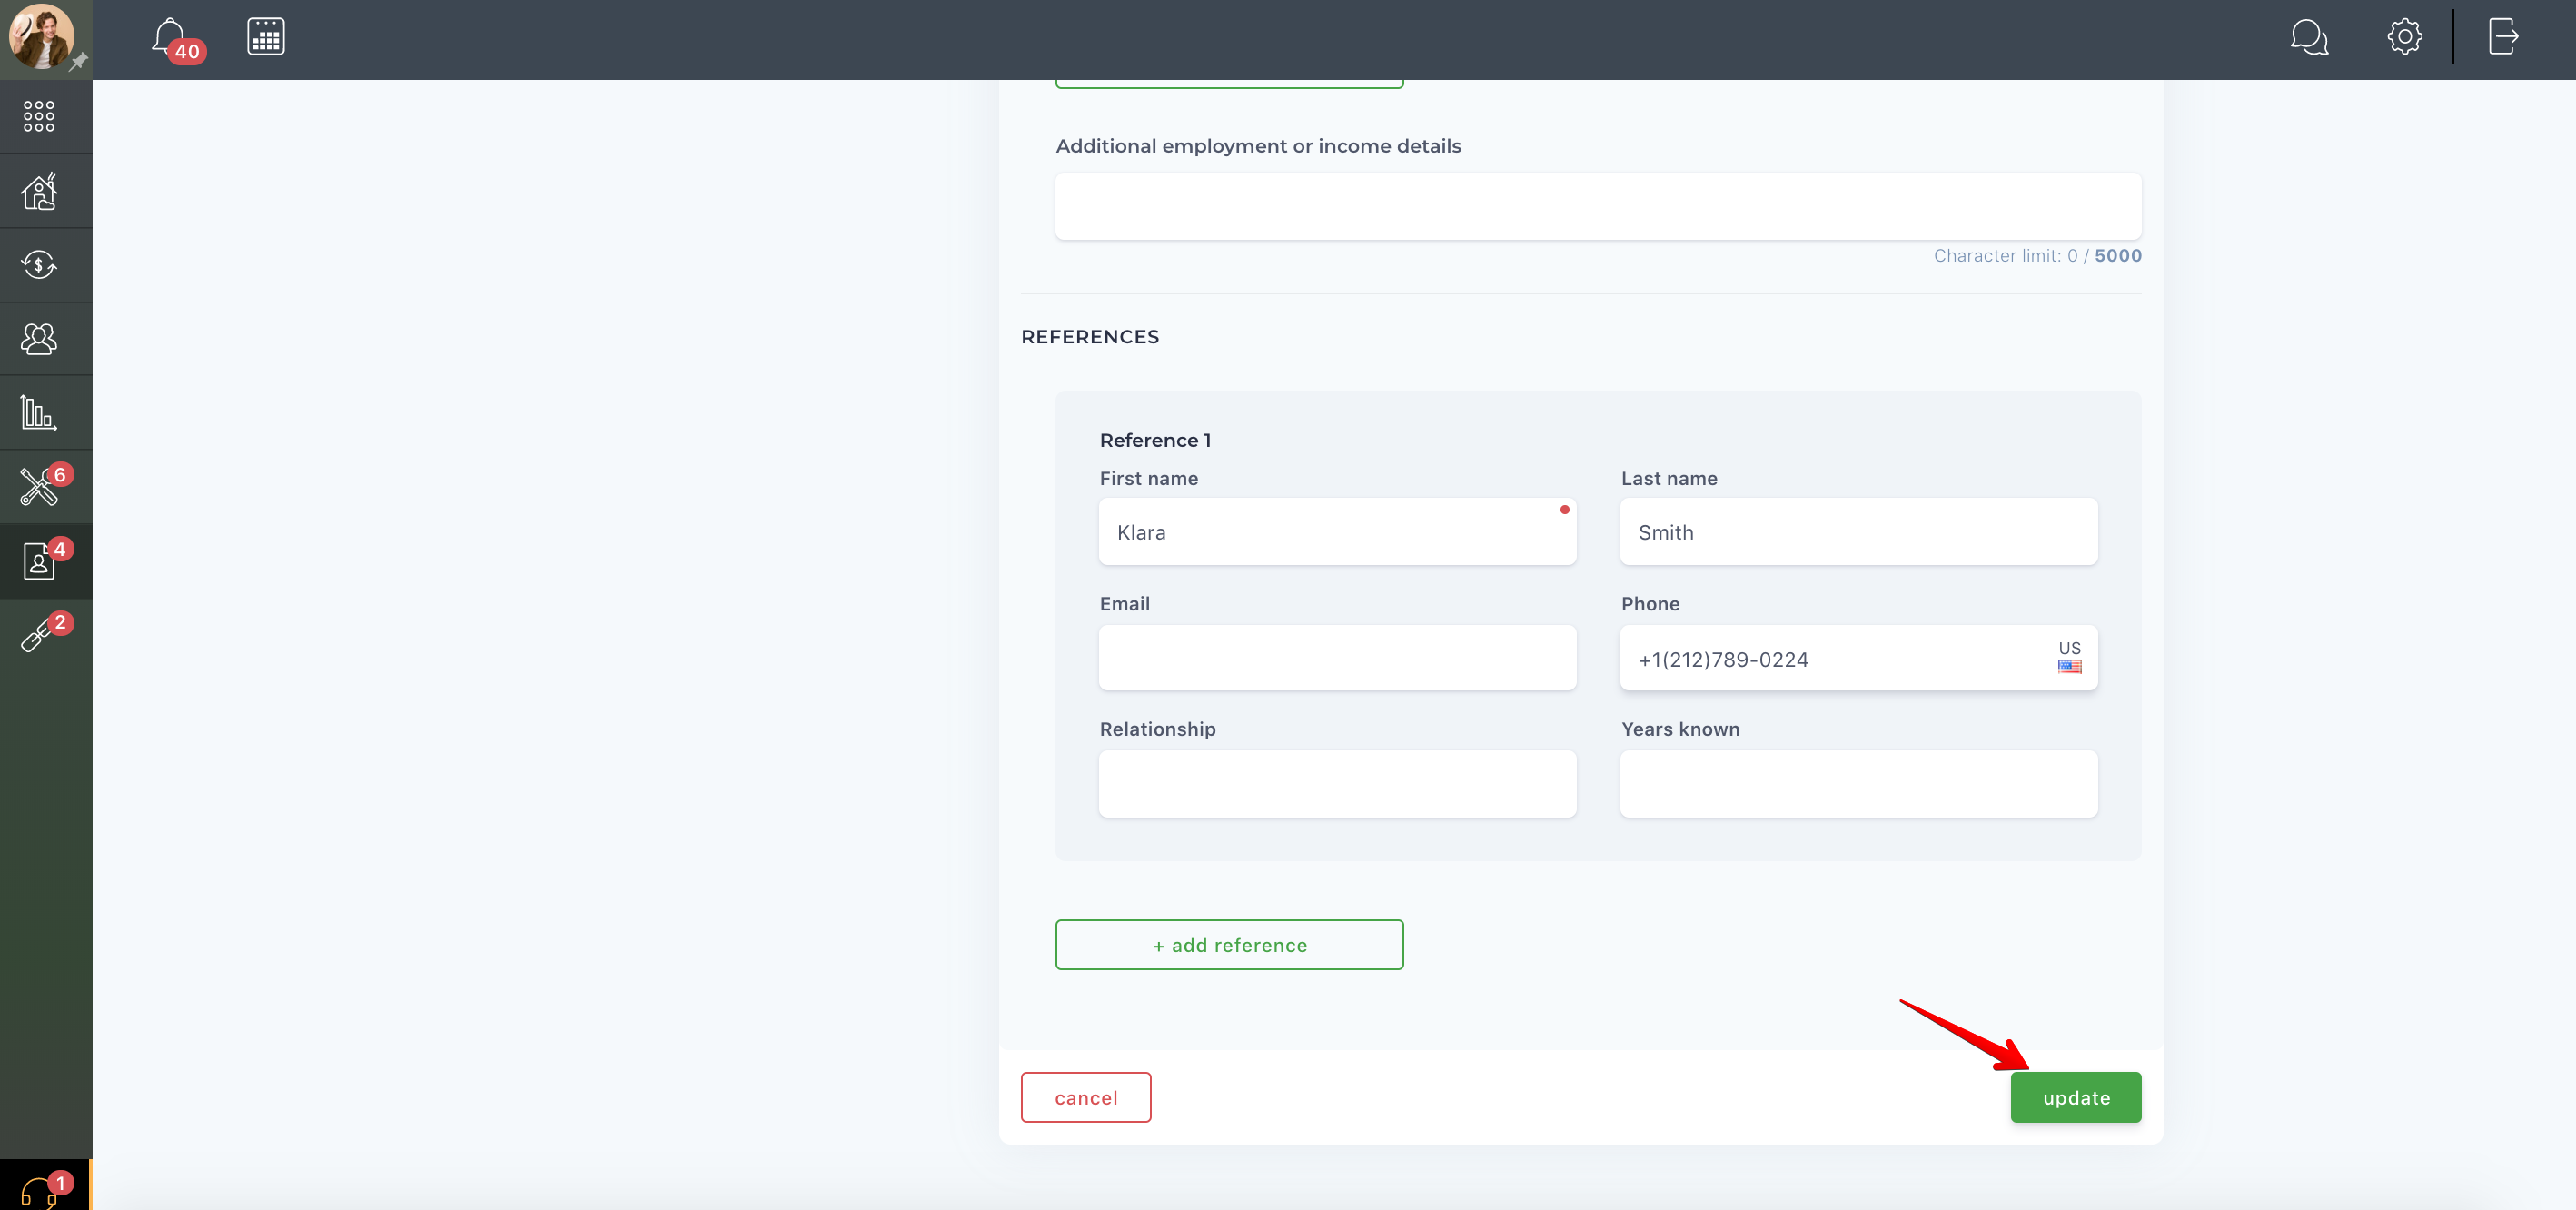Click the user profile avatar

pyautogui.click(x=41, y=36)
